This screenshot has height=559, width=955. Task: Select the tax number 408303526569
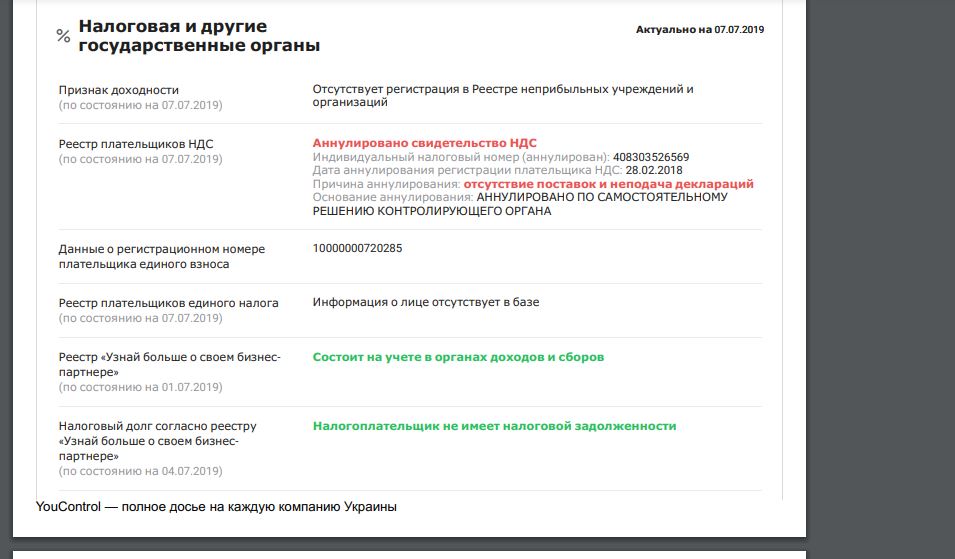coord(651,157)
